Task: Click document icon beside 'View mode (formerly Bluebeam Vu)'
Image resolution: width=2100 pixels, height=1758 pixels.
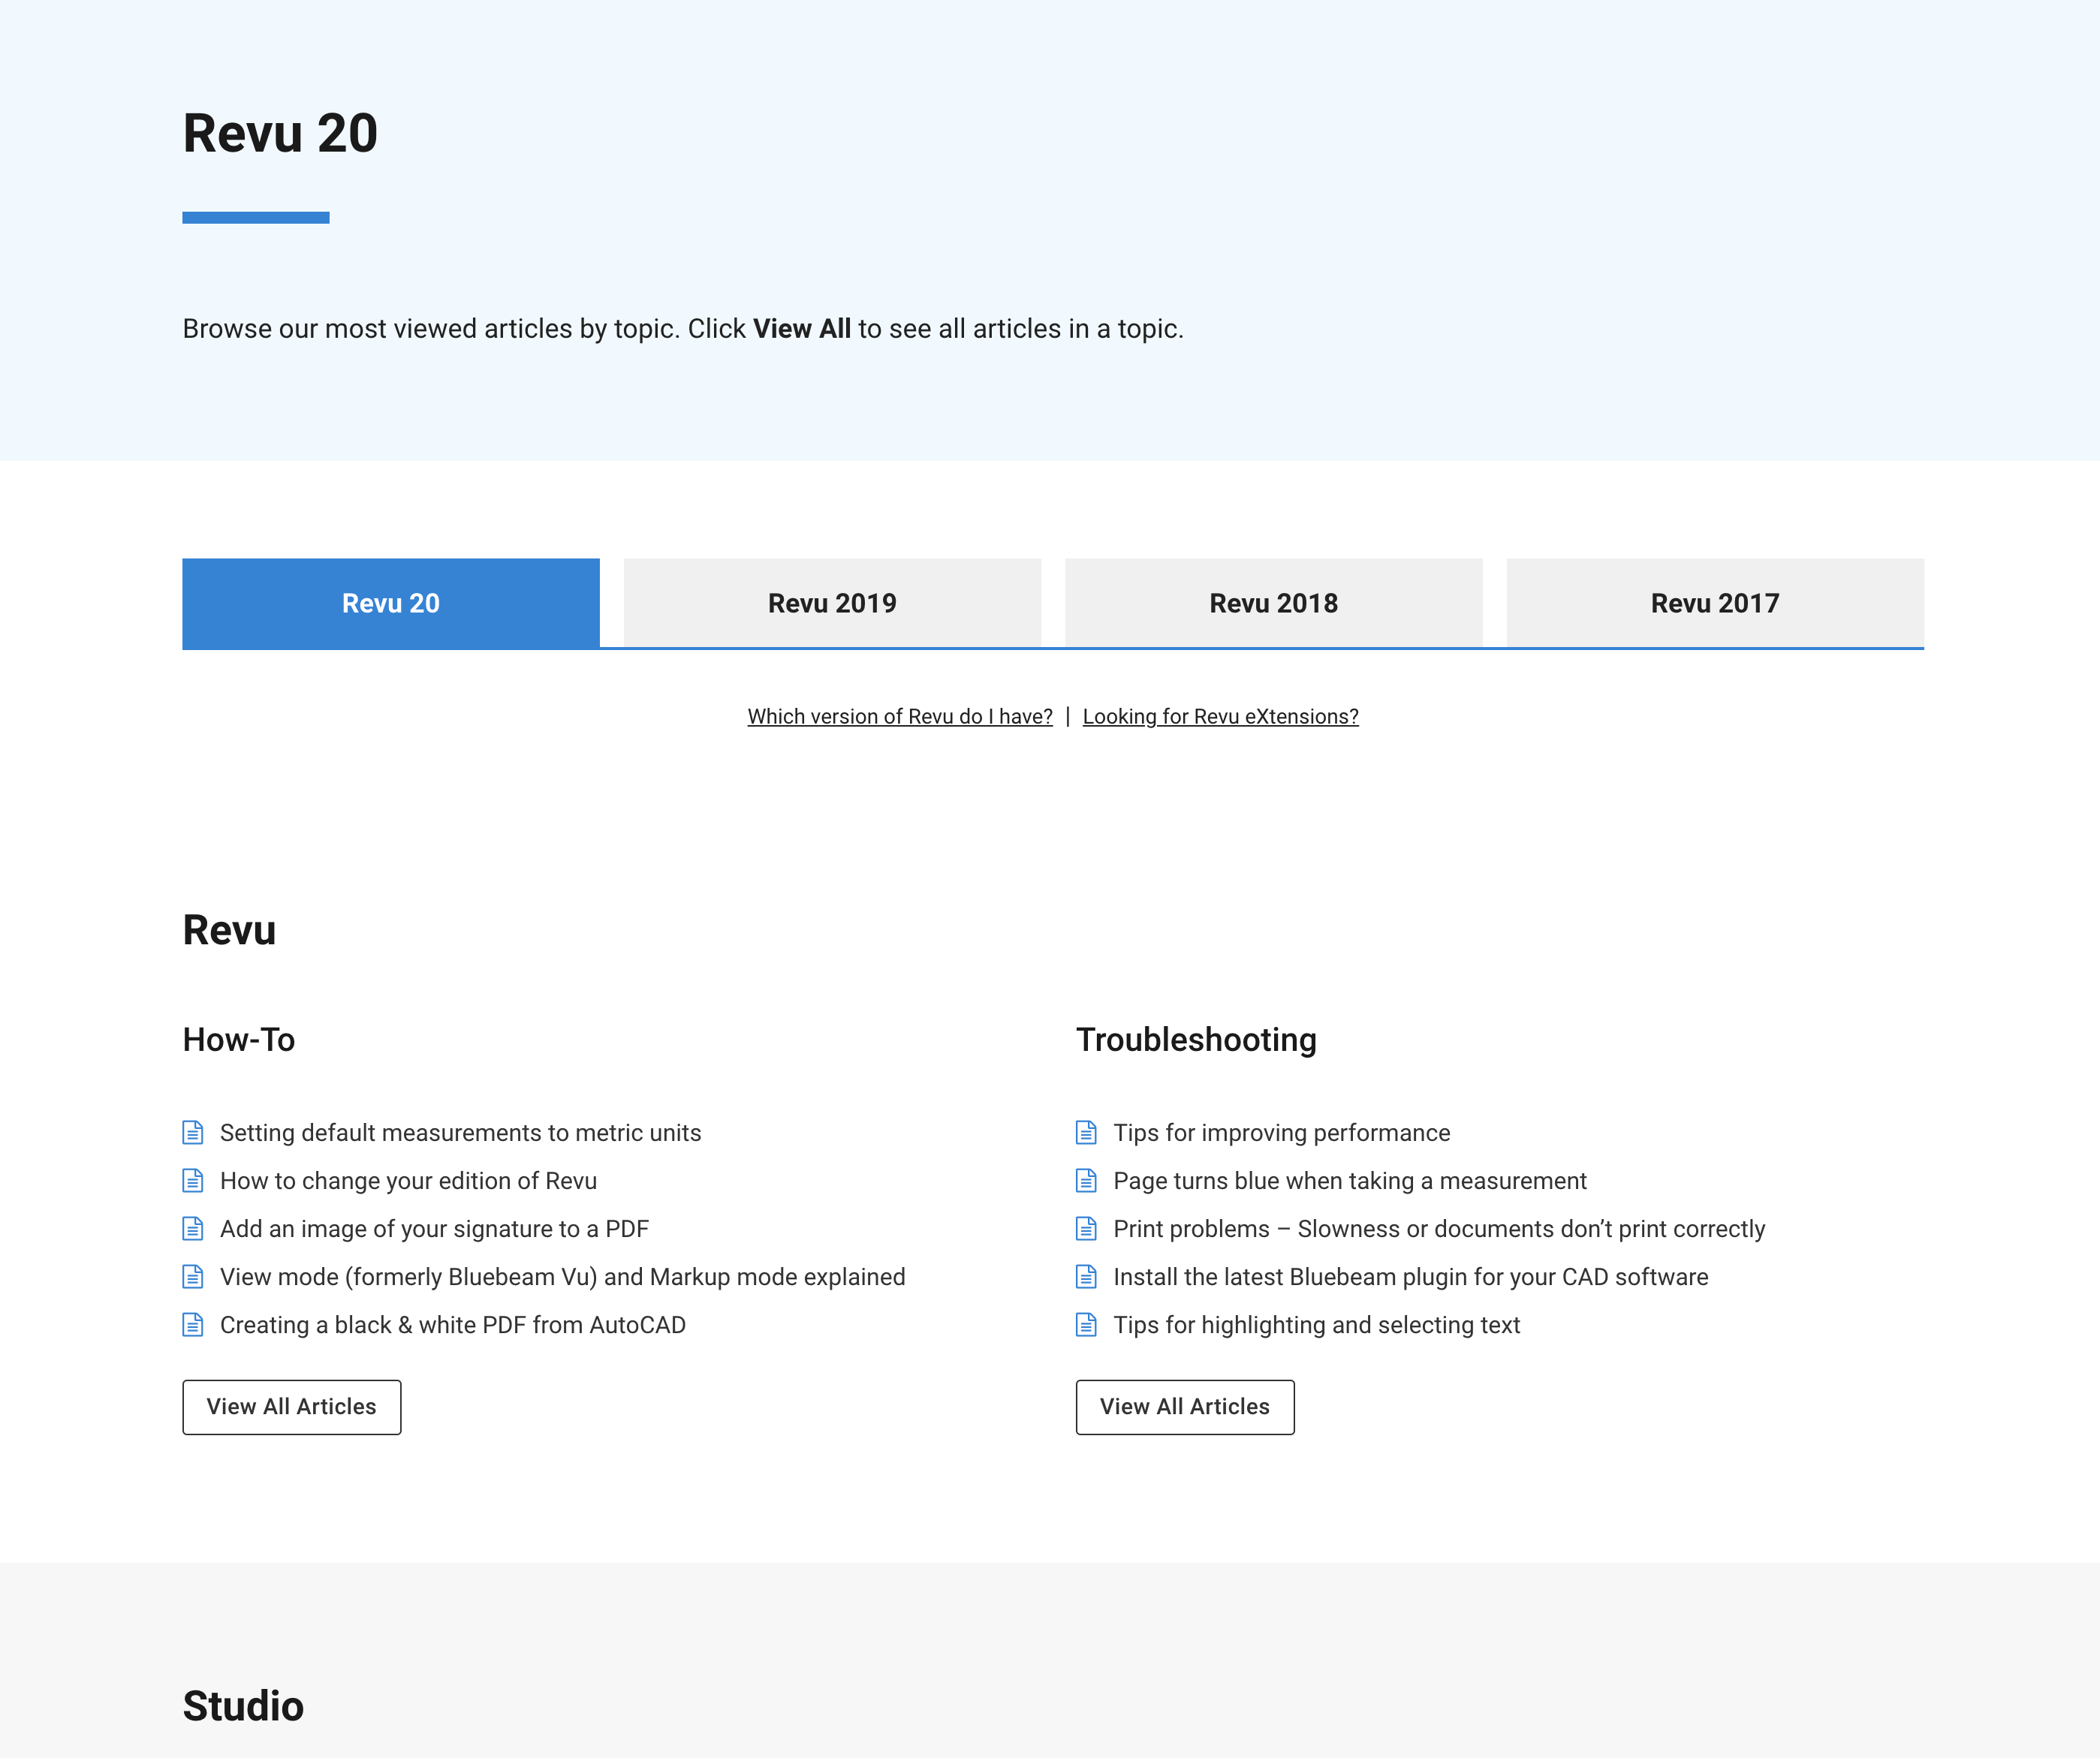Action: pos(193,1276)
